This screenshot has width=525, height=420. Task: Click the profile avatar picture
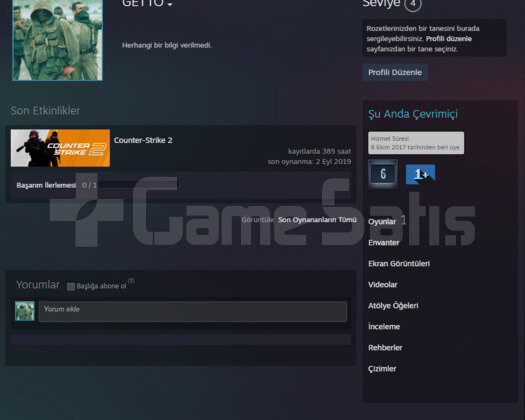57,40
